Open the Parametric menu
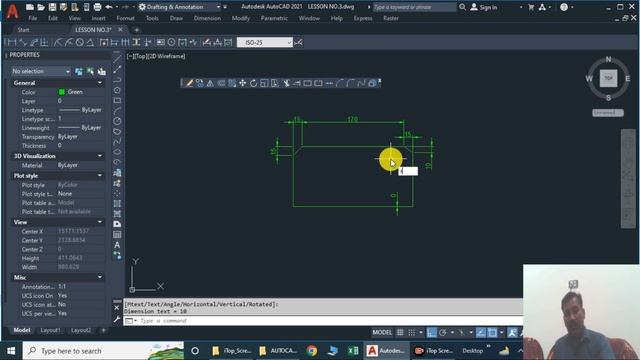 (x=274, y=18)
